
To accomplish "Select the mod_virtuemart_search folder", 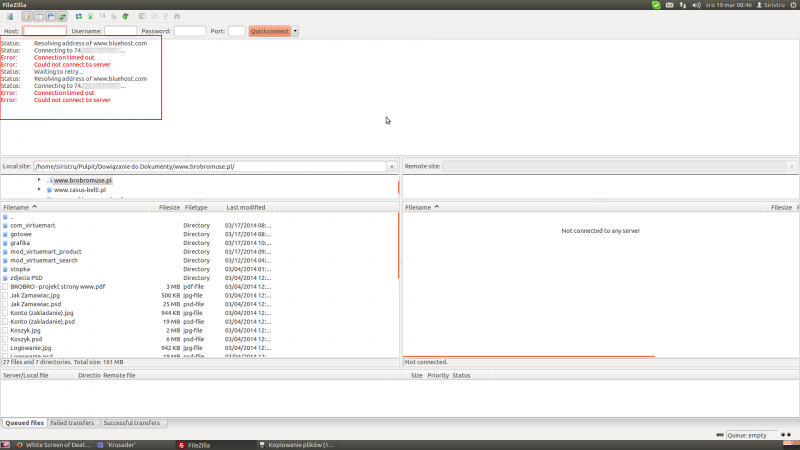I will click(44, 260).
